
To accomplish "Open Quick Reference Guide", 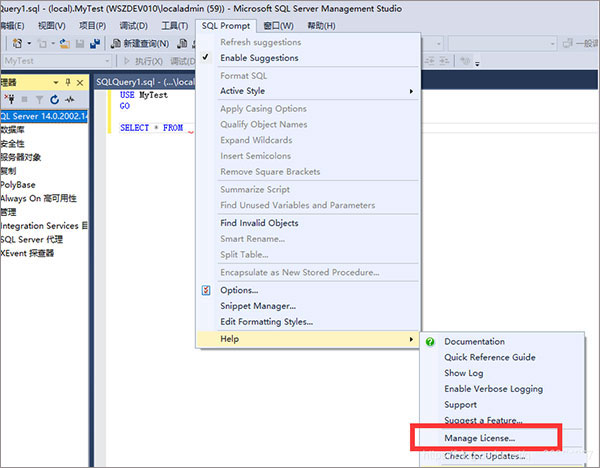I will click(502, 357).
